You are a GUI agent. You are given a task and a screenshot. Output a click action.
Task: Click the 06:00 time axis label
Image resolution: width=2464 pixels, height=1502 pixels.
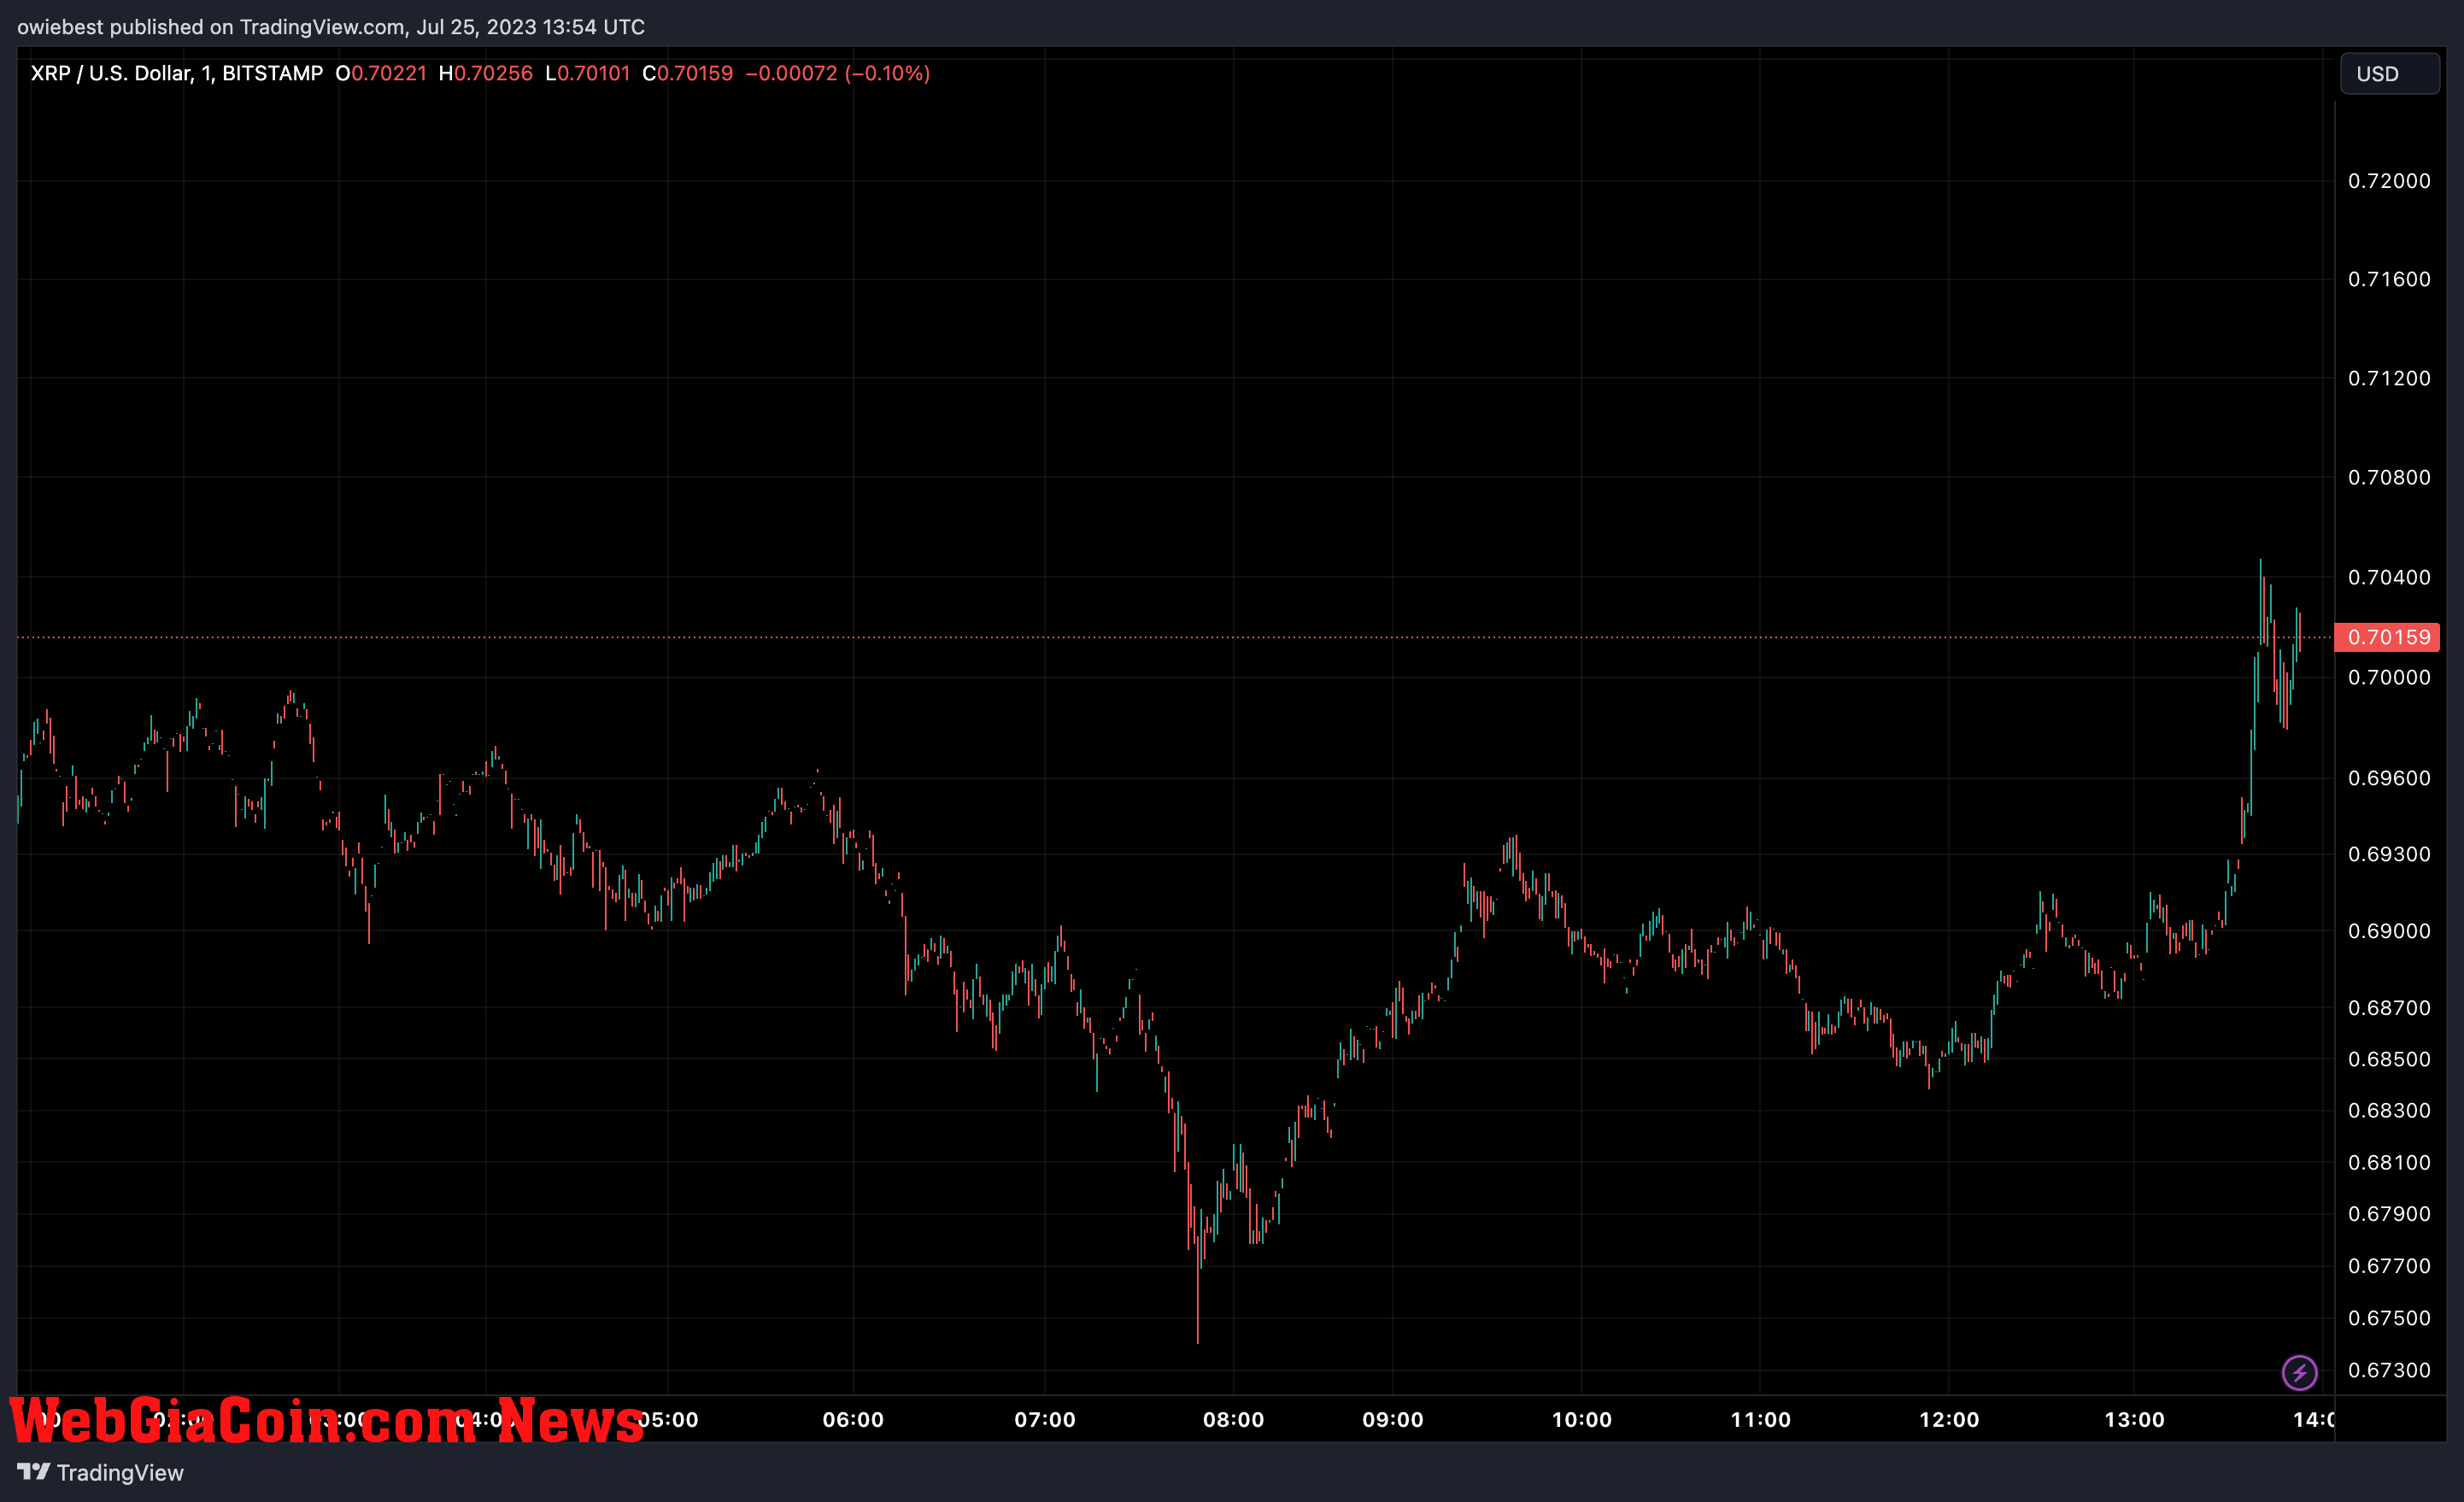point(853,1419)
